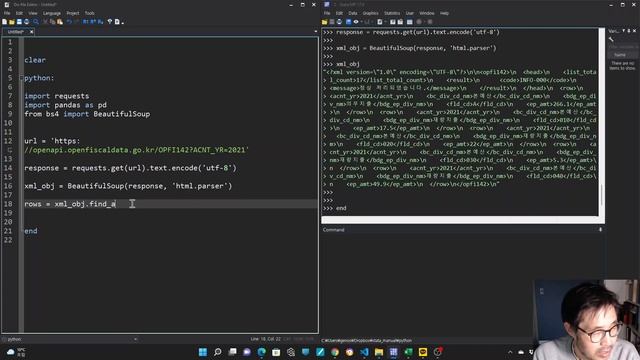Click the Line/Col indicator in status bar

265,339
